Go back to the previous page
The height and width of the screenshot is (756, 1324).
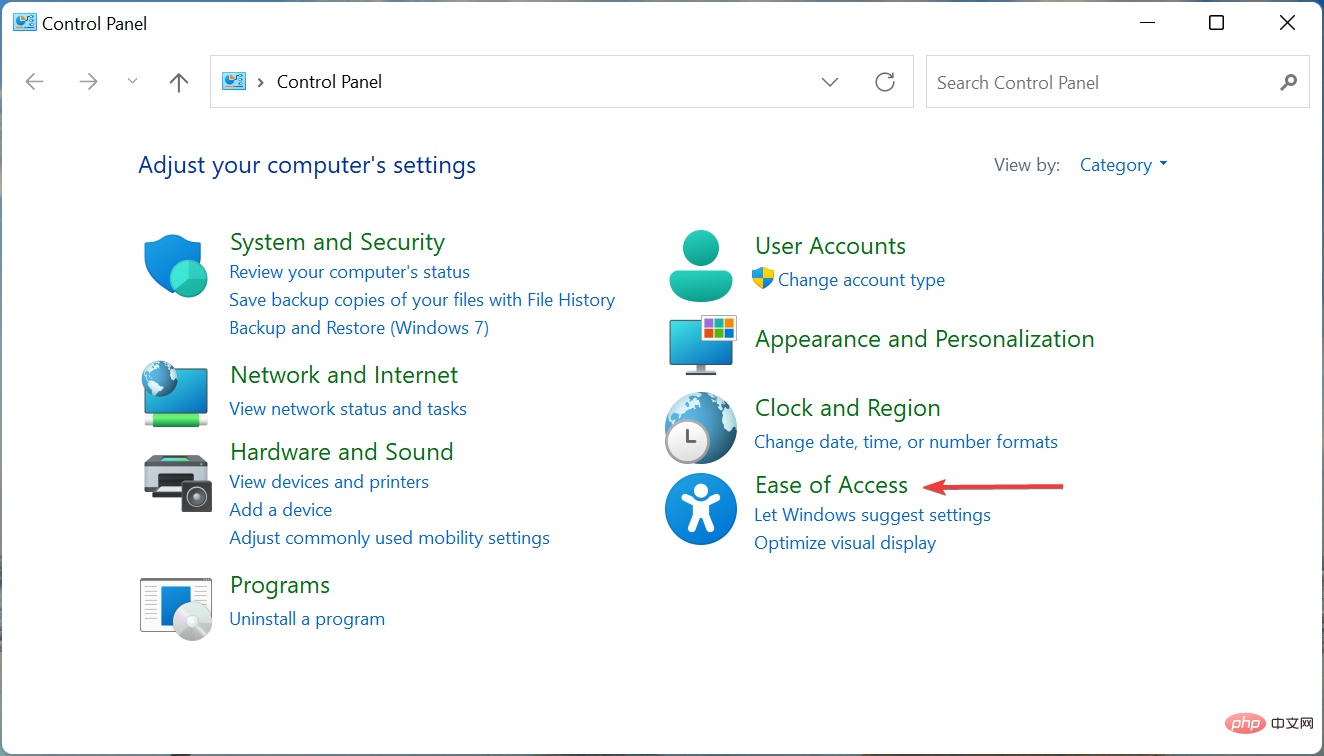[x=35, y=82]
